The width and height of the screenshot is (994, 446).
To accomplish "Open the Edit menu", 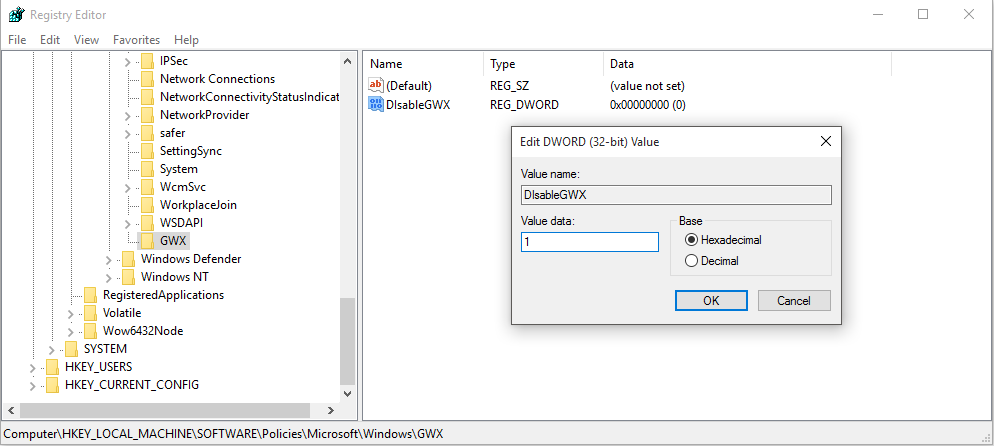I will (x=49, y=39).
